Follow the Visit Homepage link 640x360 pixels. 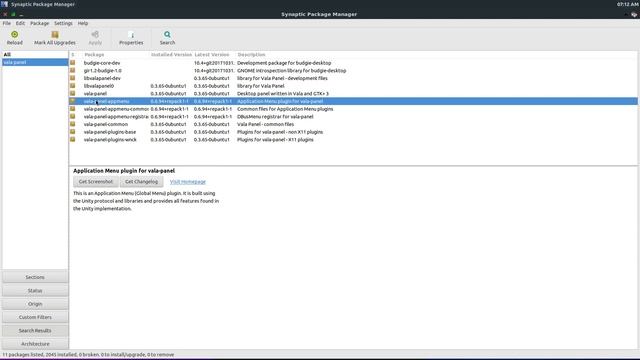pyautogui.click(x=188, y=182)
